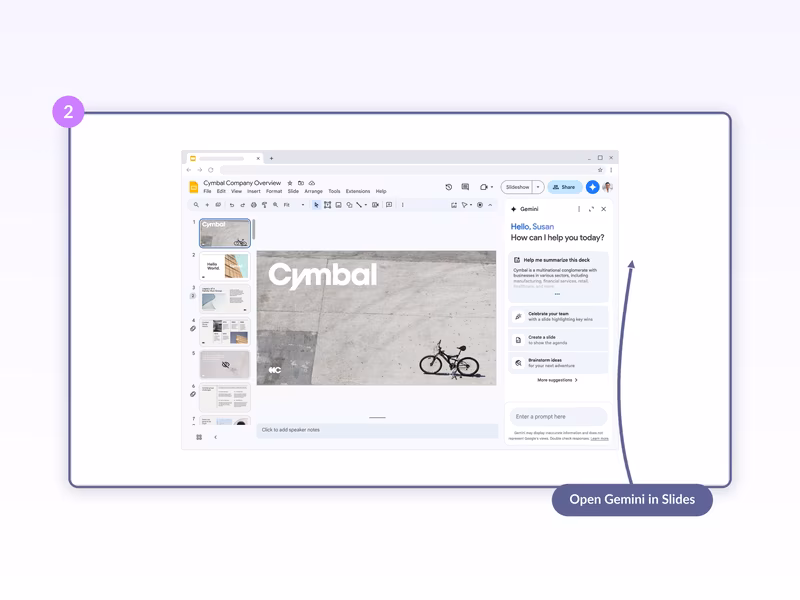Collapse the filmstrip with left chevron
Screen dimensions: 800x600
pyautogui.click(x=215, y=437)
